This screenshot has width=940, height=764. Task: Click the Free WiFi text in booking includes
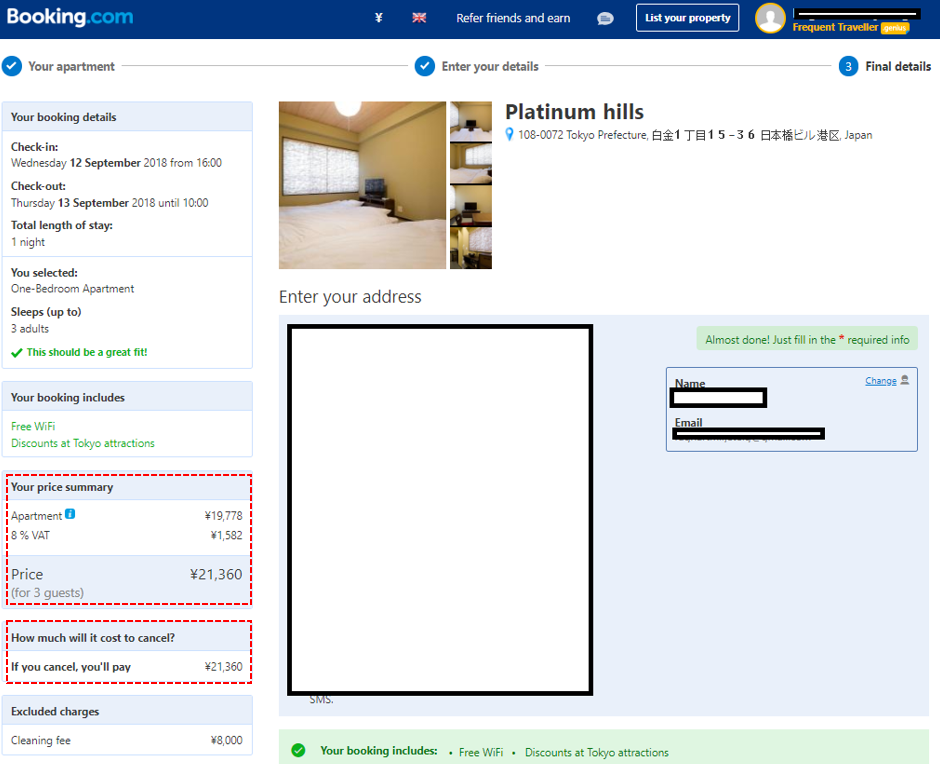coord(33,426)
